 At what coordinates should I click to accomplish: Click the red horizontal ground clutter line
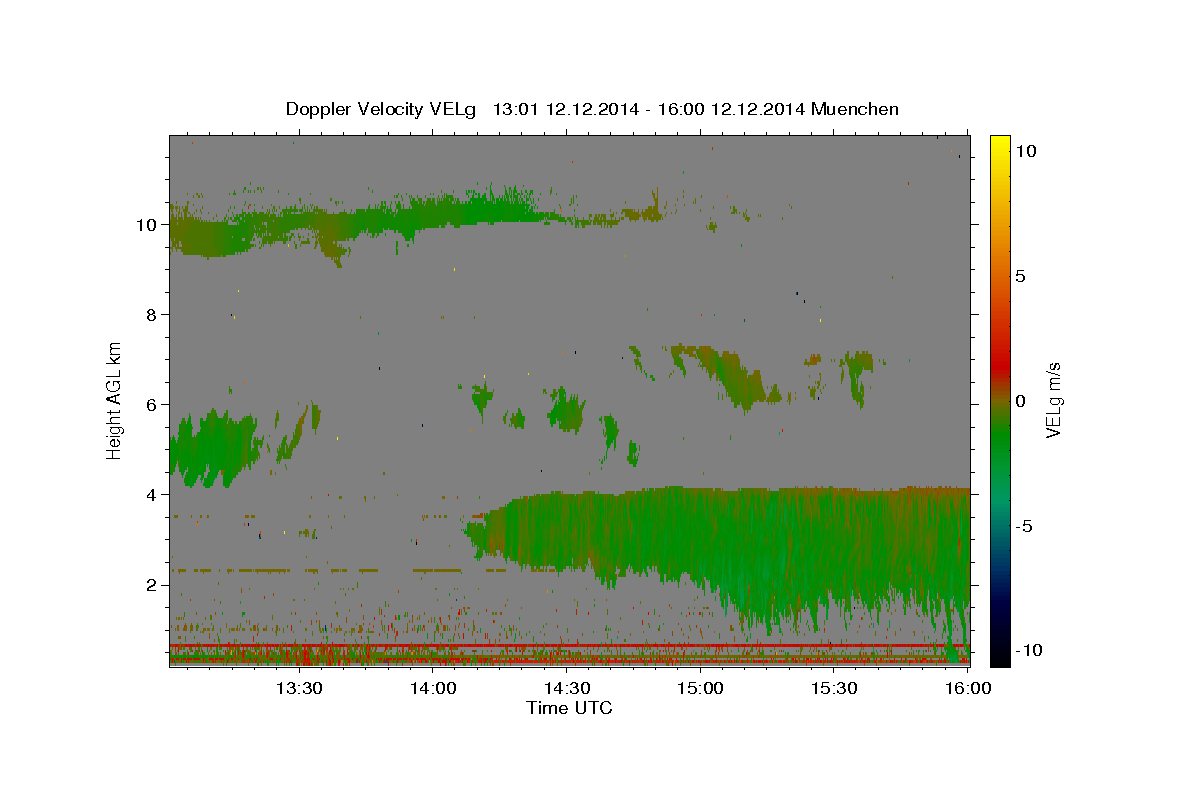568,646
